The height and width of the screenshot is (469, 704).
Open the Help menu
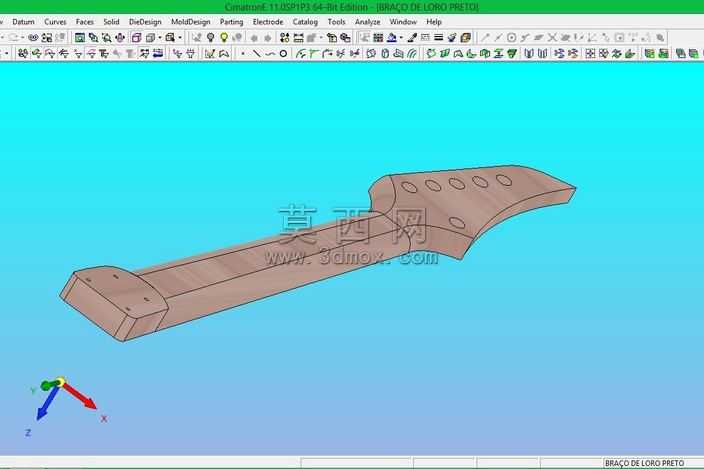pos(434,22)
